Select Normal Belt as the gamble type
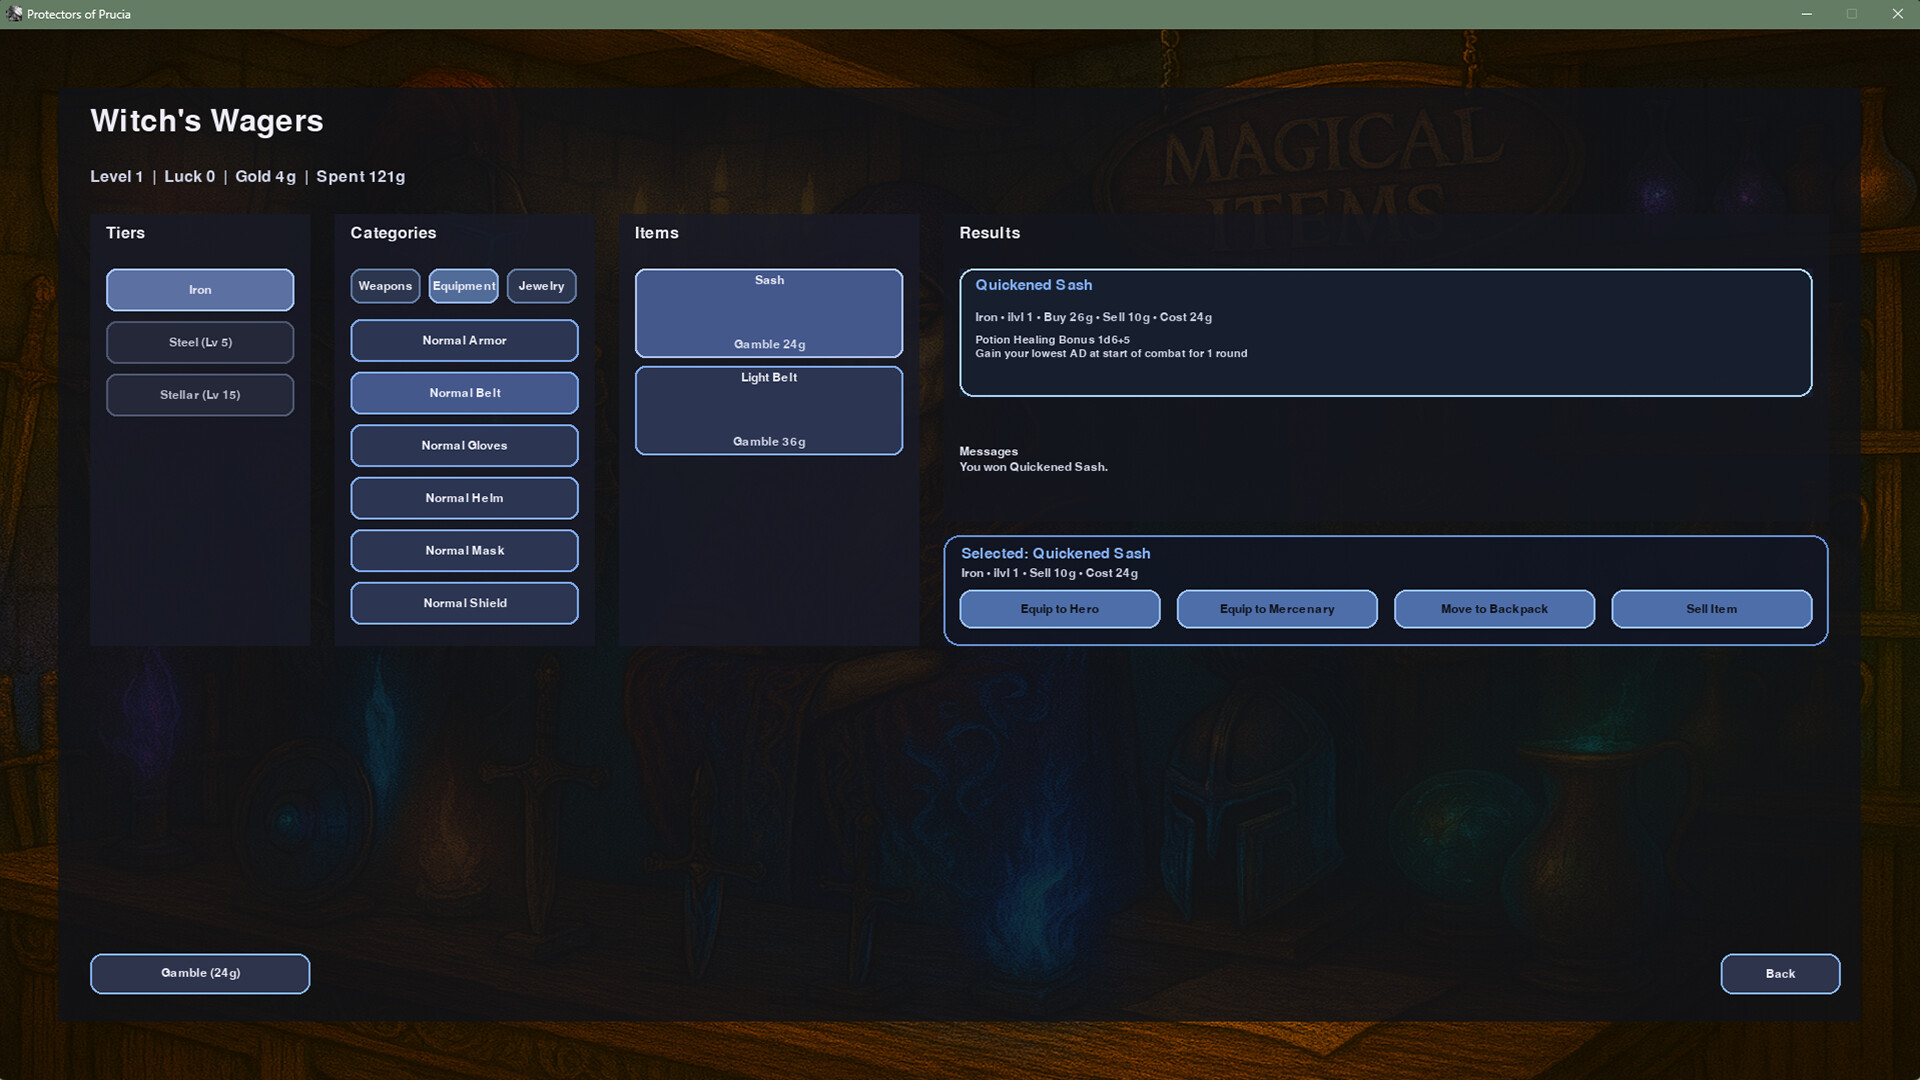 [x=463, y=392]
